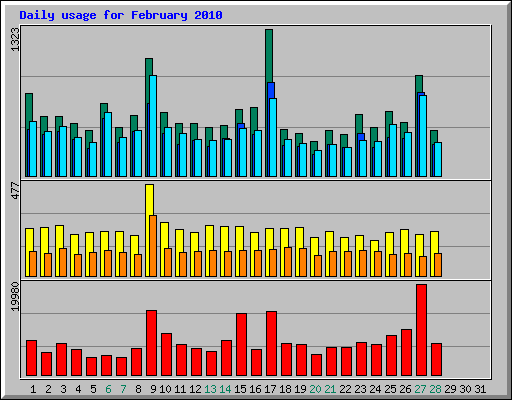
Task: Click green weekend day label 20
Action: pos(315,389)
